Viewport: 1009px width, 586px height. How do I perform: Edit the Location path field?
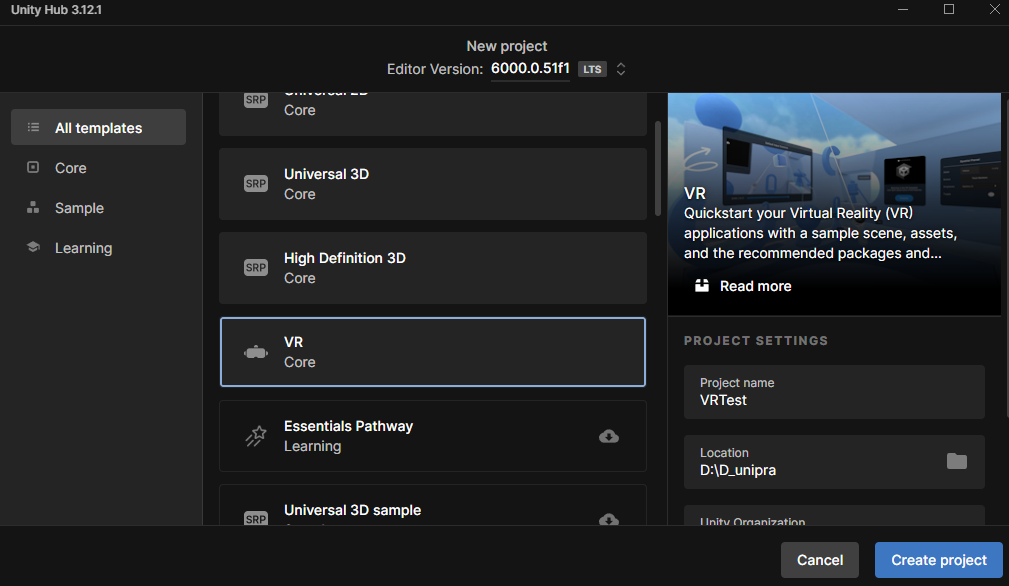(835, 462)
